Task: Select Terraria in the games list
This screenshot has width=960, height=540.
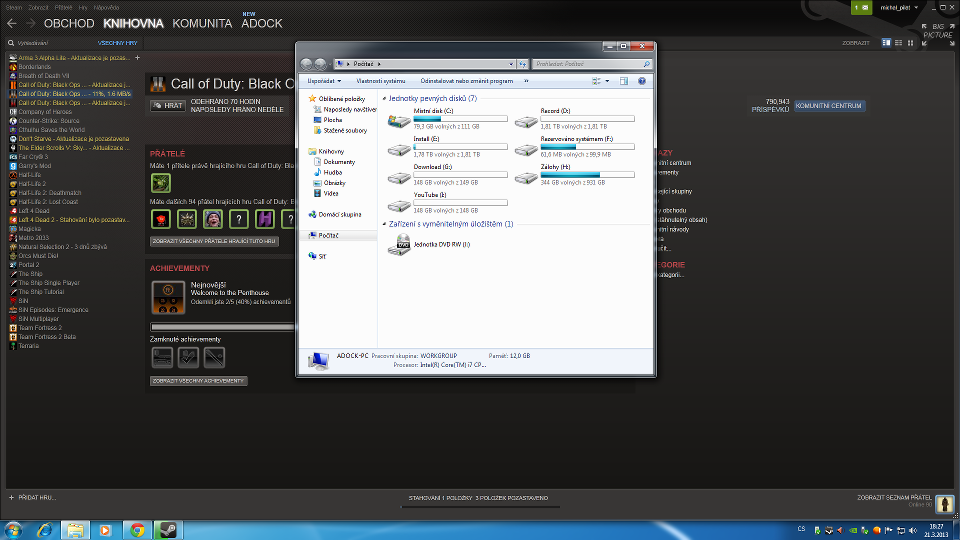Action: click(29, 343)
